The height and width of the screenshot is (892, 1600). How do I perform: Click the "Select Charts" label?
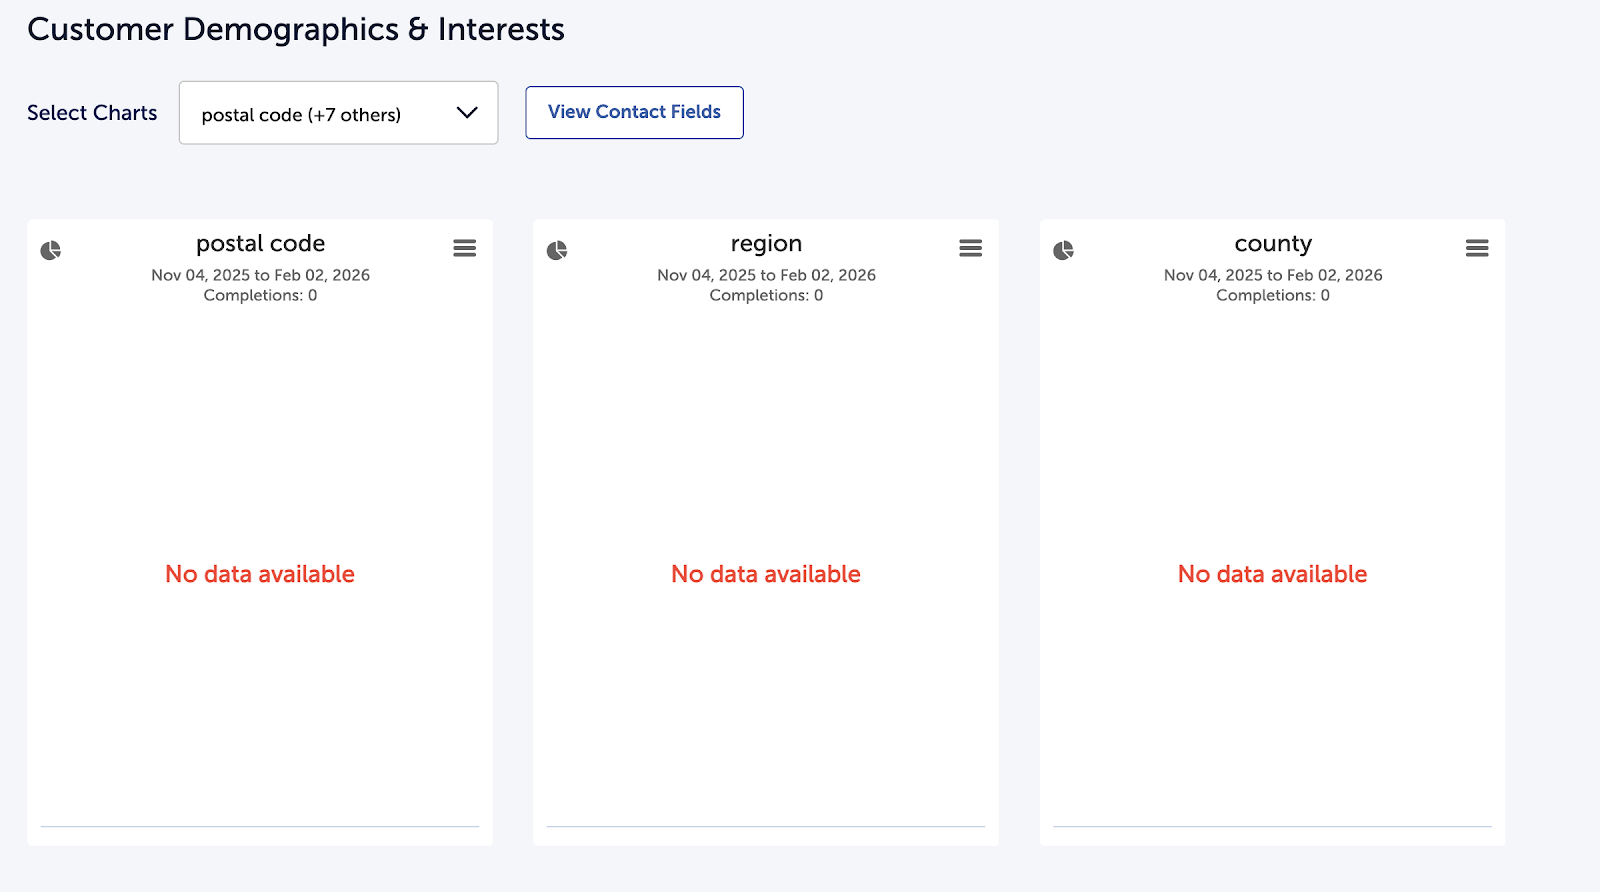pyautogui.click(x=92, y=113)
